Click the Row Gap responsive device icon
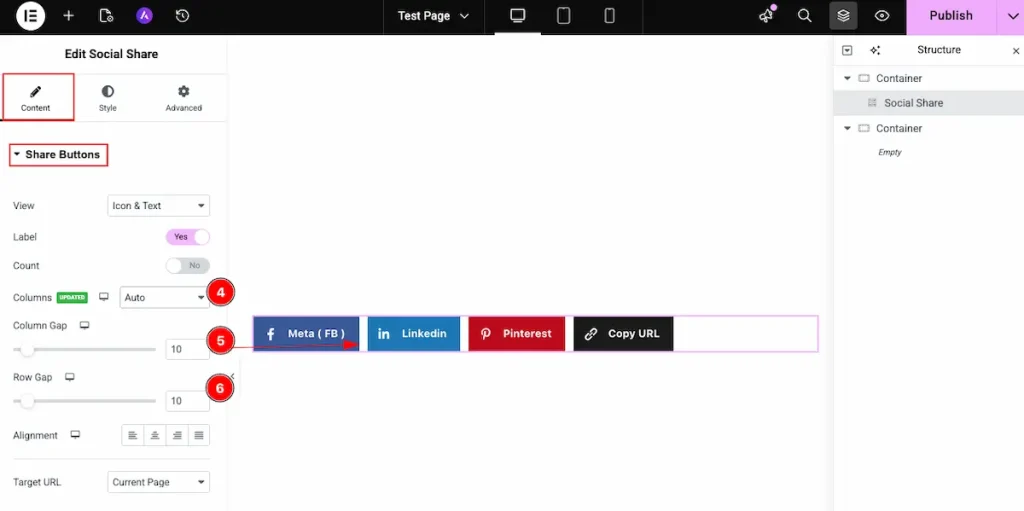 [x=70, y=377]
